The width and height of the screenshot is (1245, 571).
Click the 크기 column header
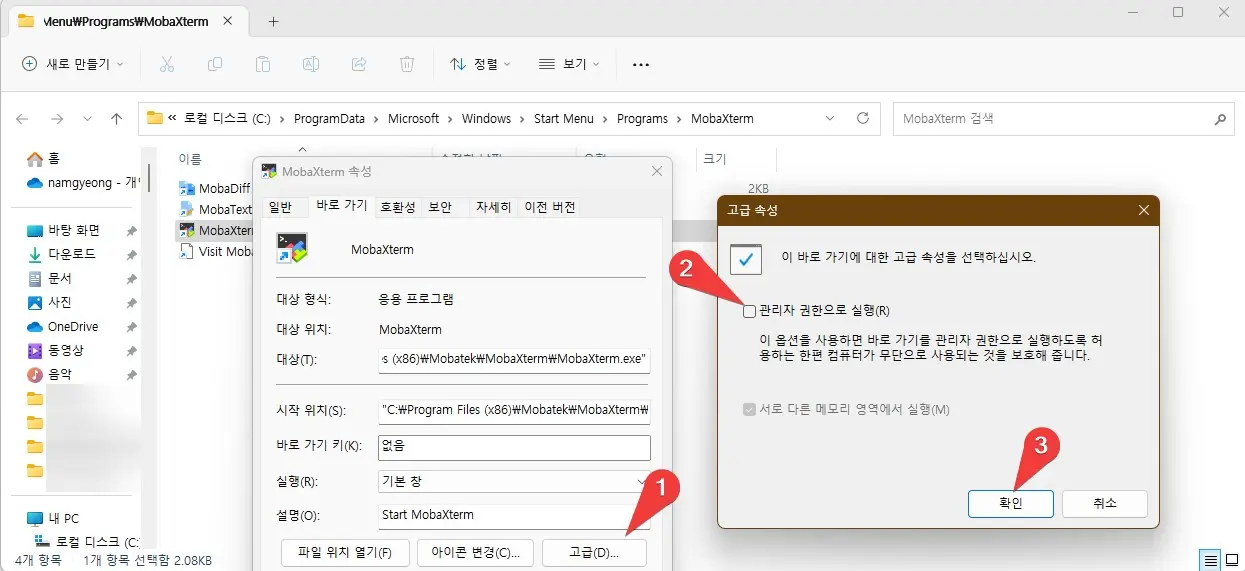(715, 158)
